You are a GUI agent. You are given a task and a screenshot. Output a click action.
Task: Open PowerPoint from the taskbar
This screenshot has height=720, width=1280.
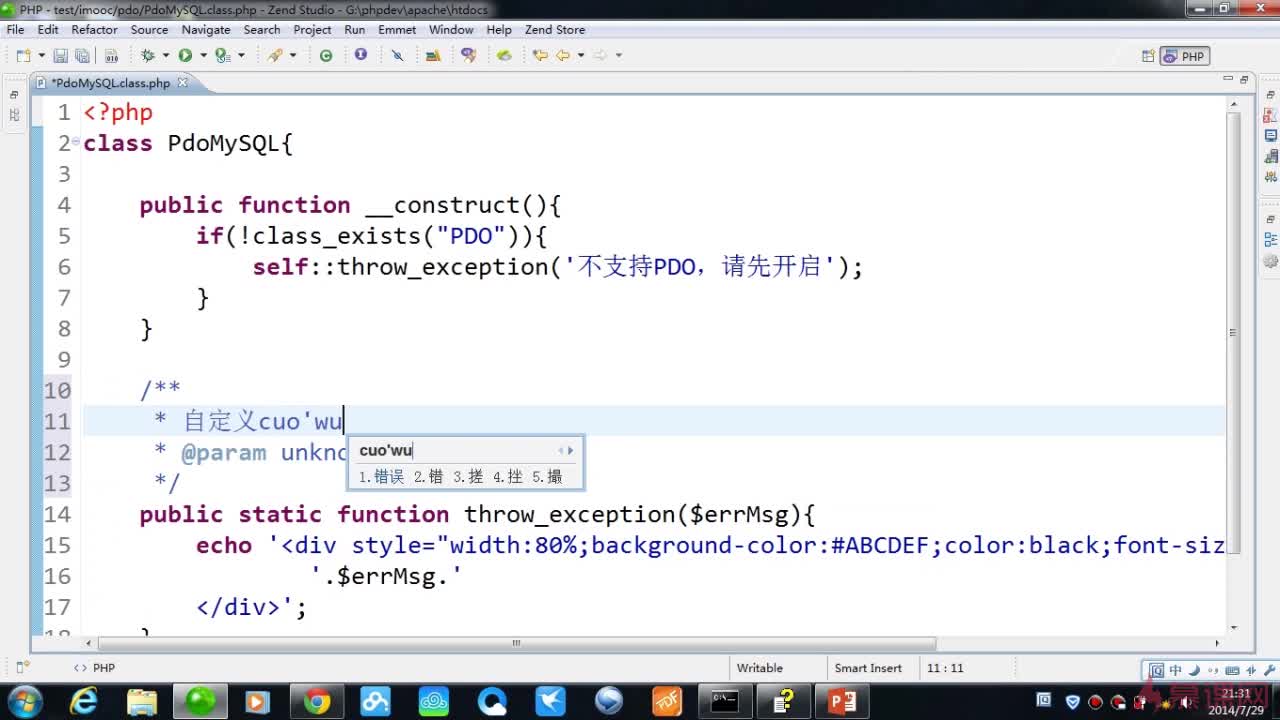pyautogui.click(x=842, y=702)
